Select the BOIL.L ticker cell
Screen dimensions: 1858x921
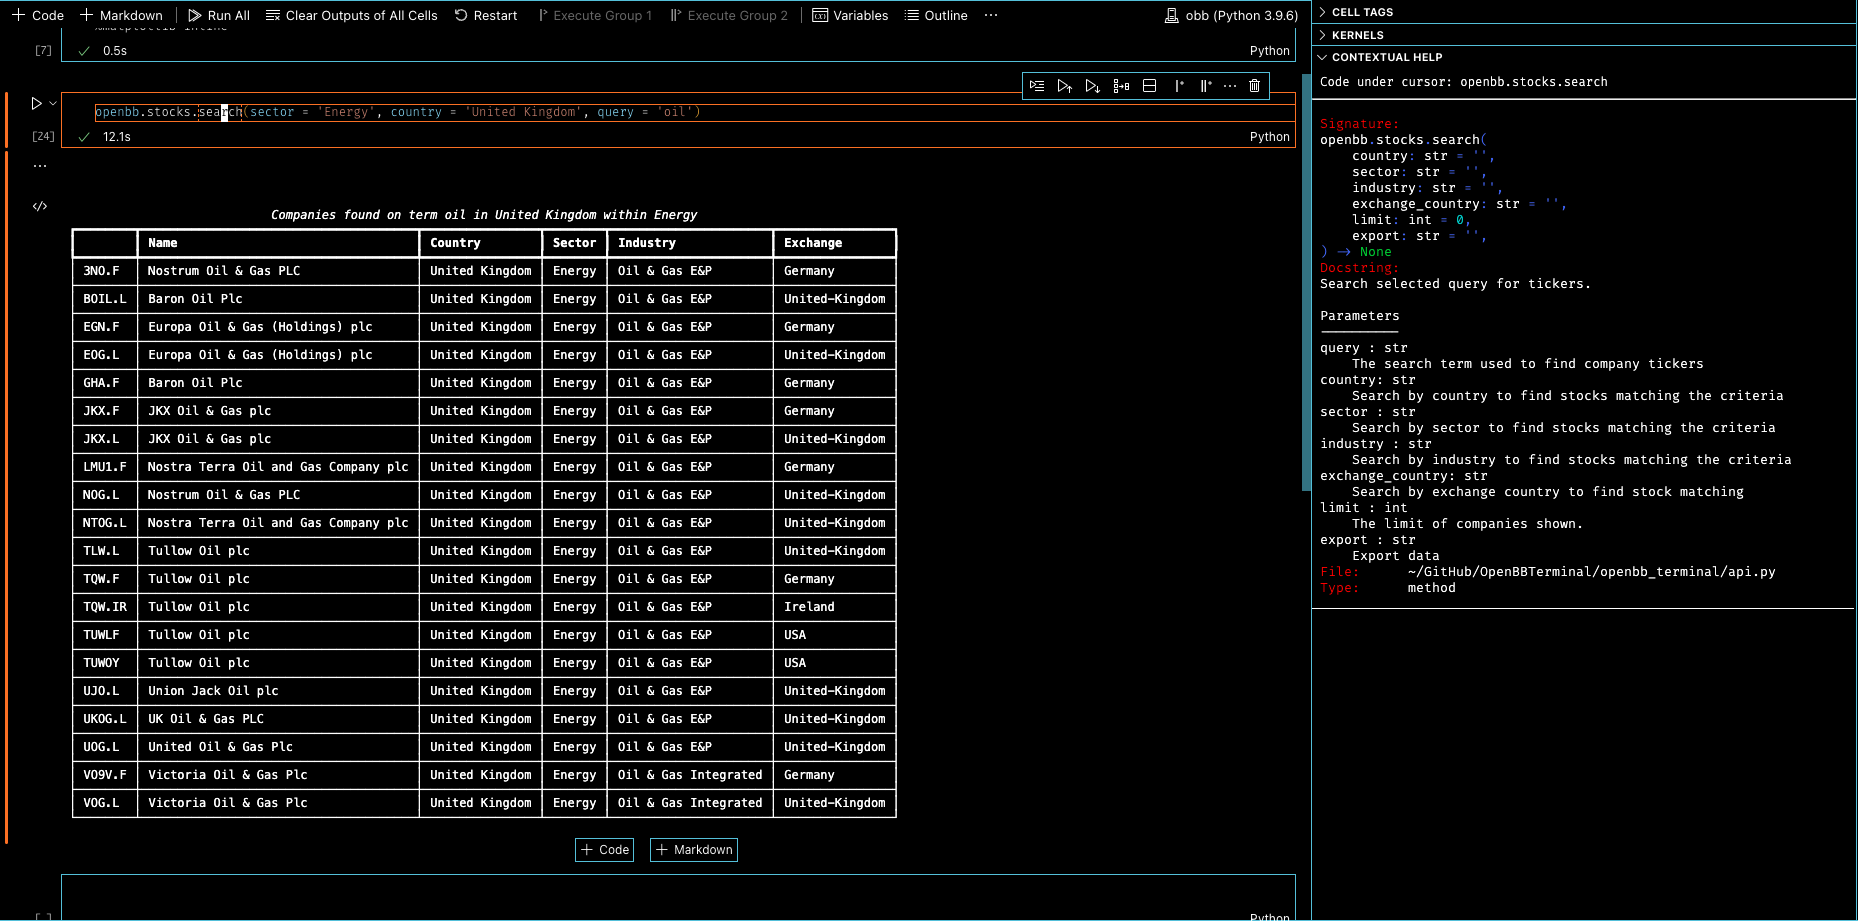click(x=105, y=299)
